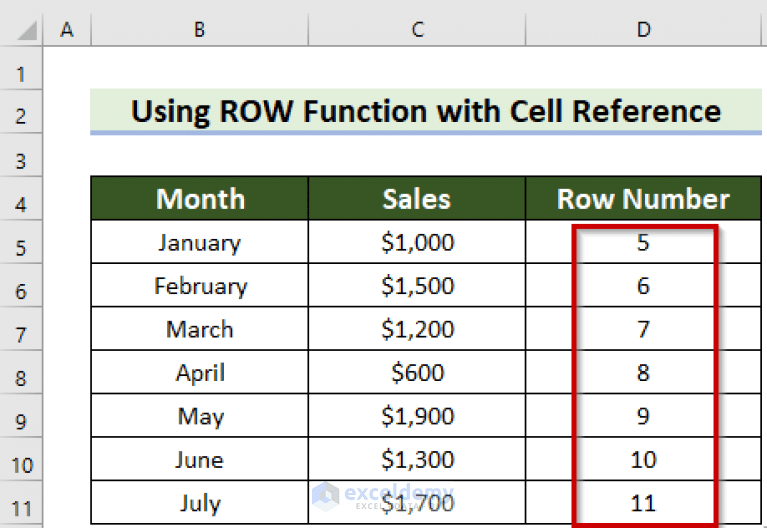Select row 7 header
The width and height of the screenshot is (767, 528).
pyautogui.click(x=21, y=328)
